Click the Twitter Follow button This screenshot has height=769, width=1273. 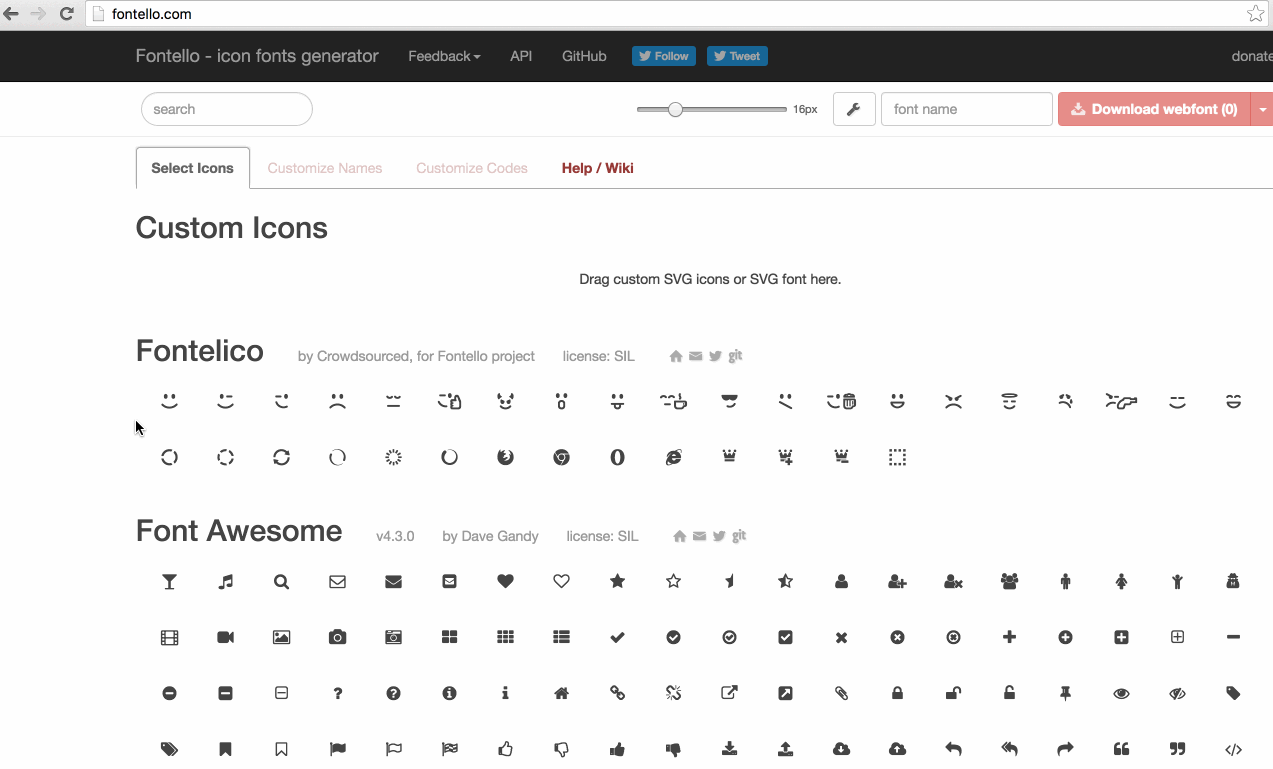coord(664,56)
